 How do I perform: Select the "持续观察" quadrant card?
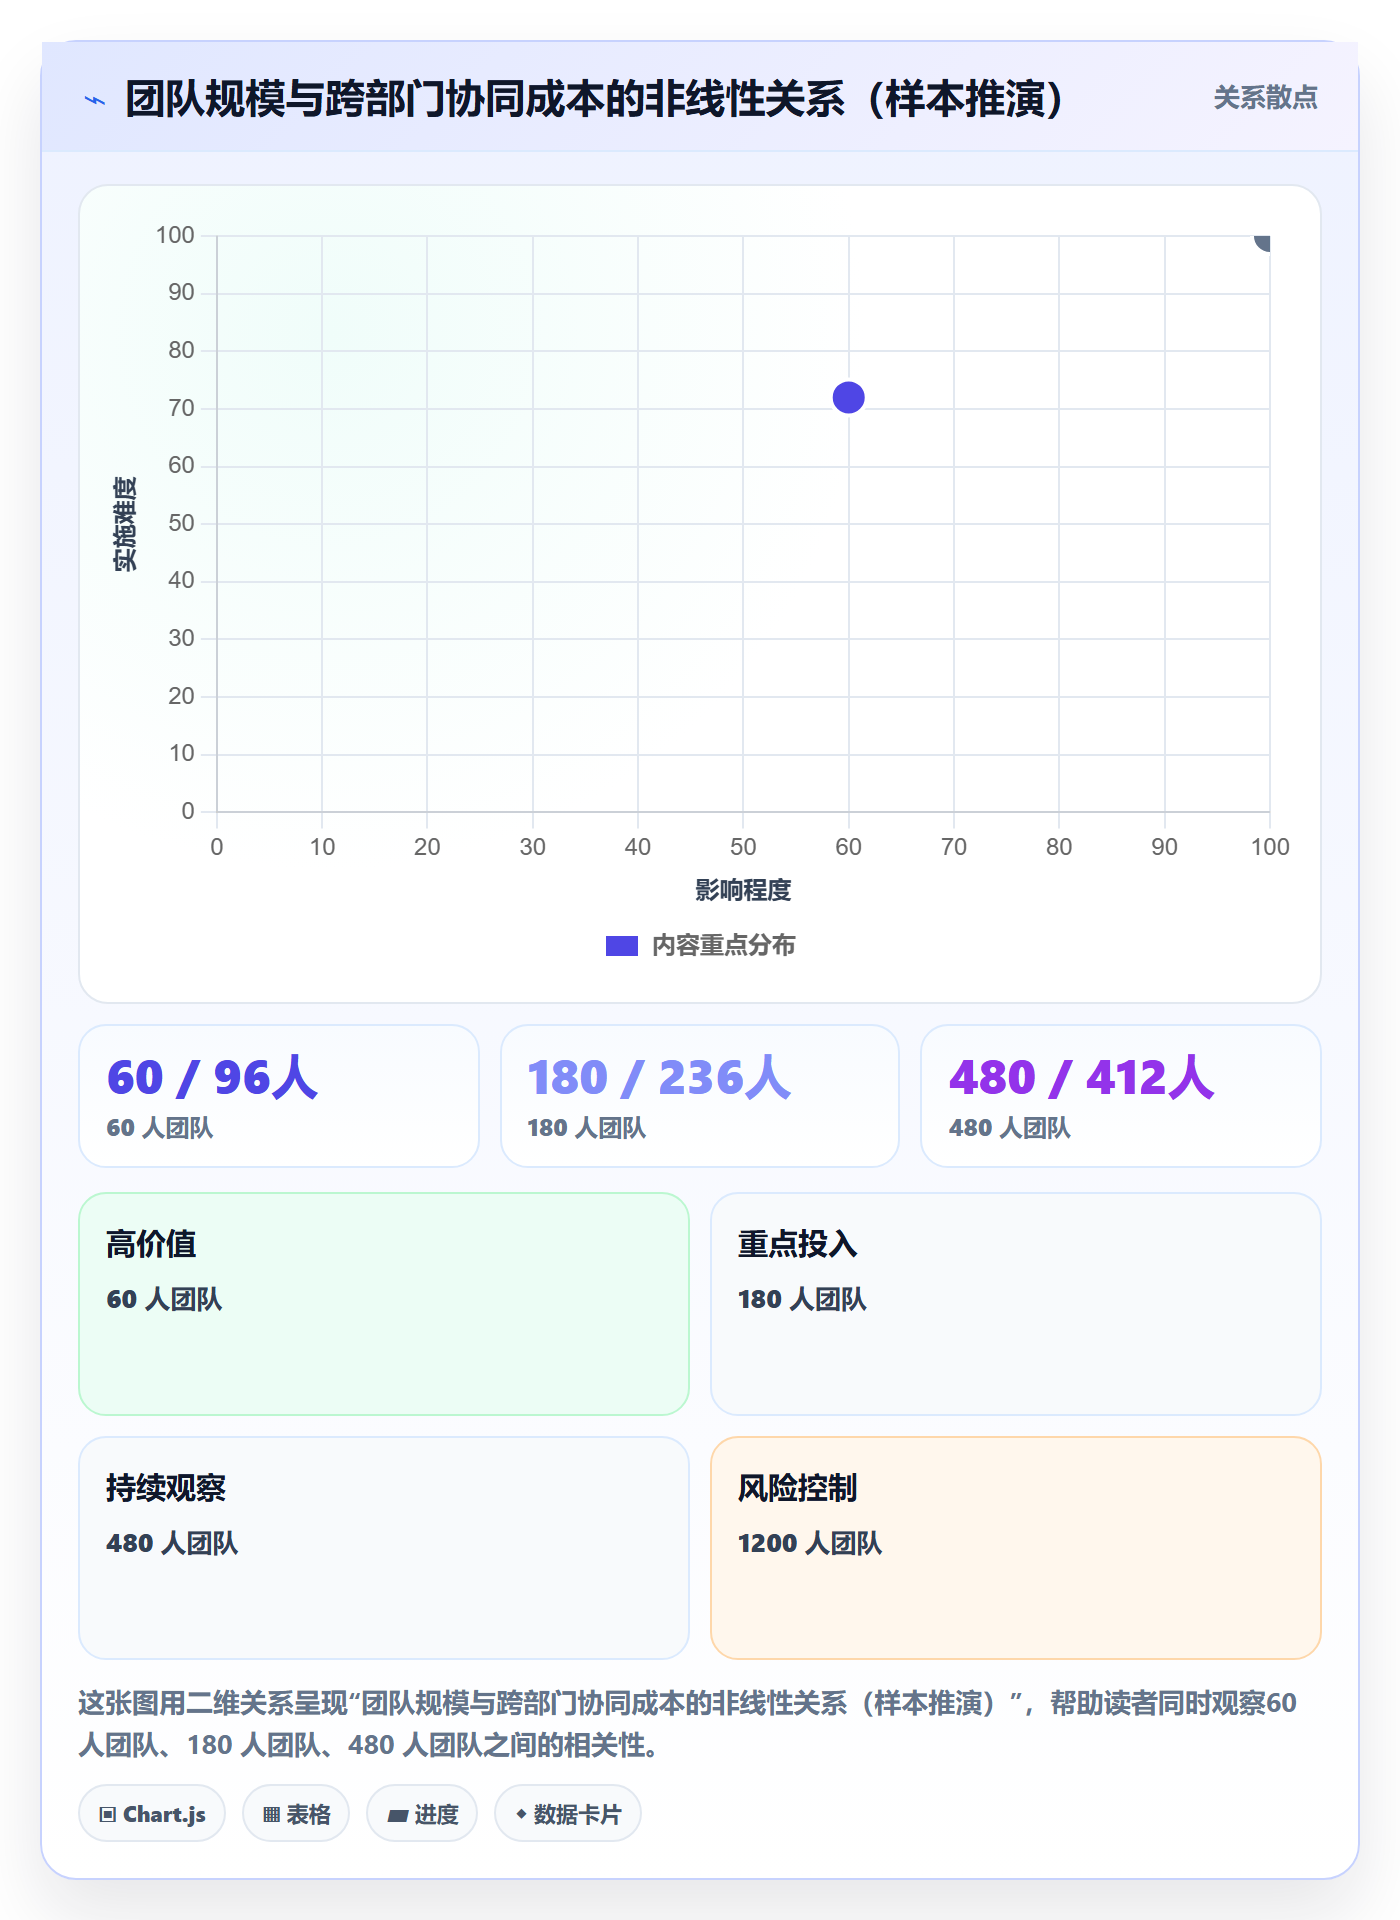pos(384,1548)
